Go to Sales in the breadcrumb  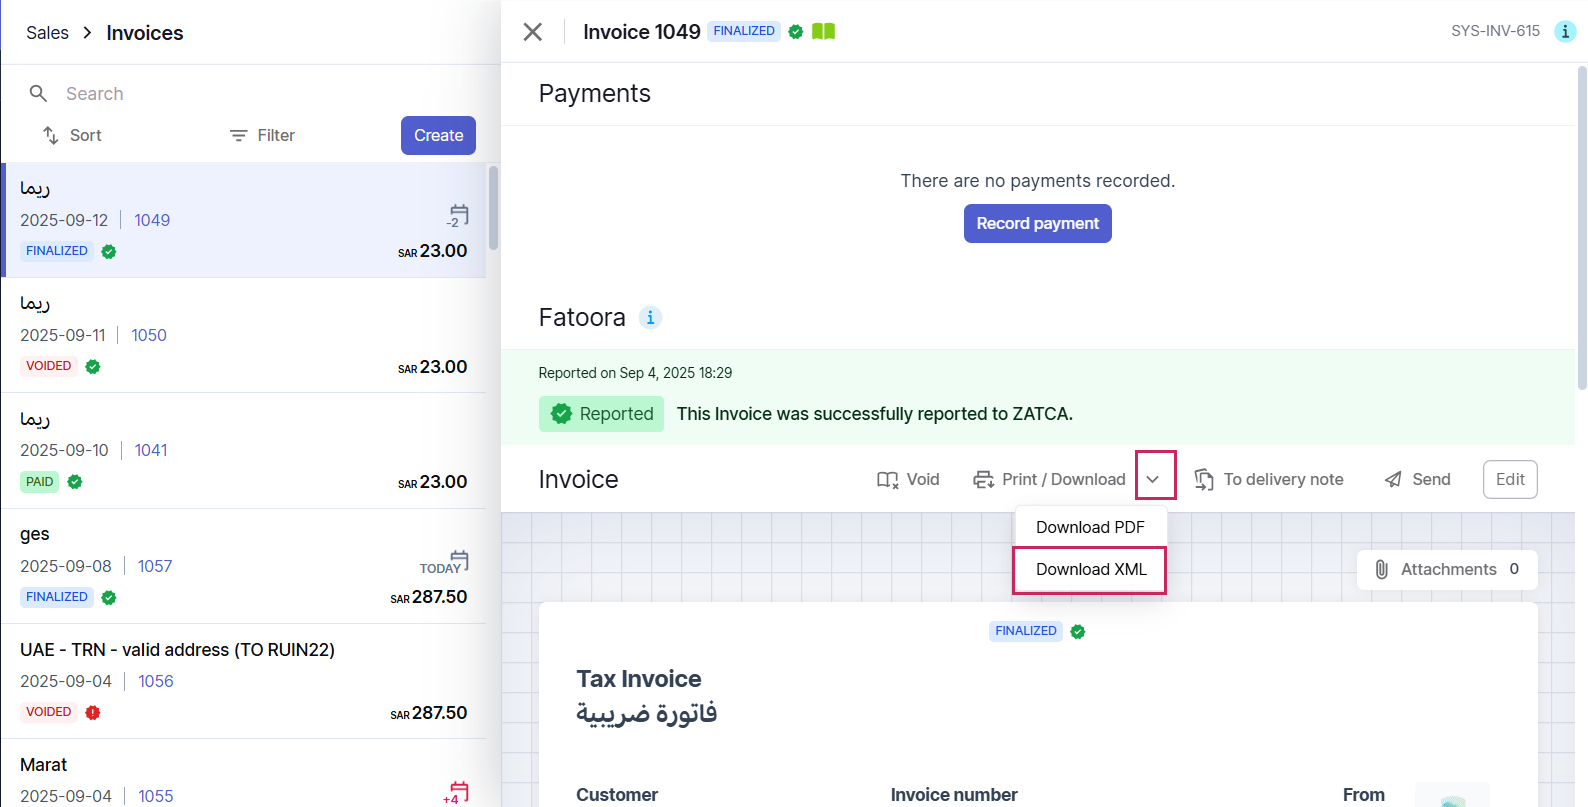pos(47,33)
